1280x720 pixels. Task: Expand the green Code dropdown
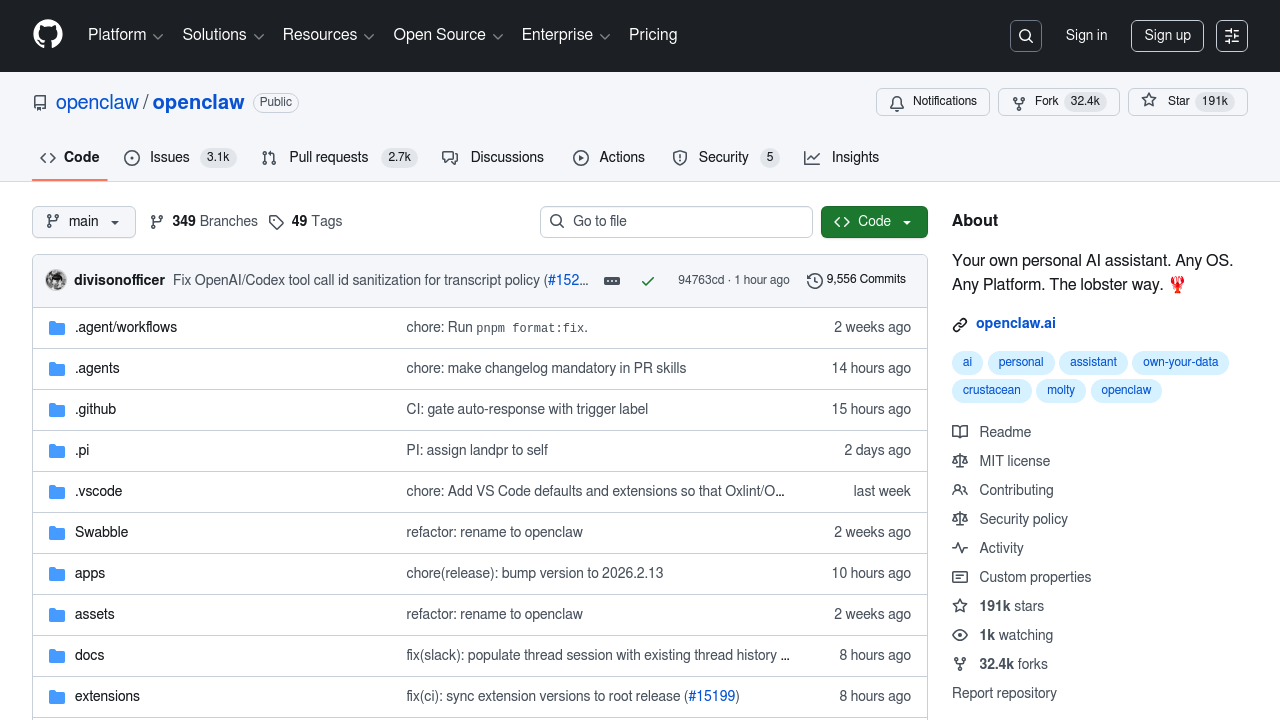[x=874, y=222]
